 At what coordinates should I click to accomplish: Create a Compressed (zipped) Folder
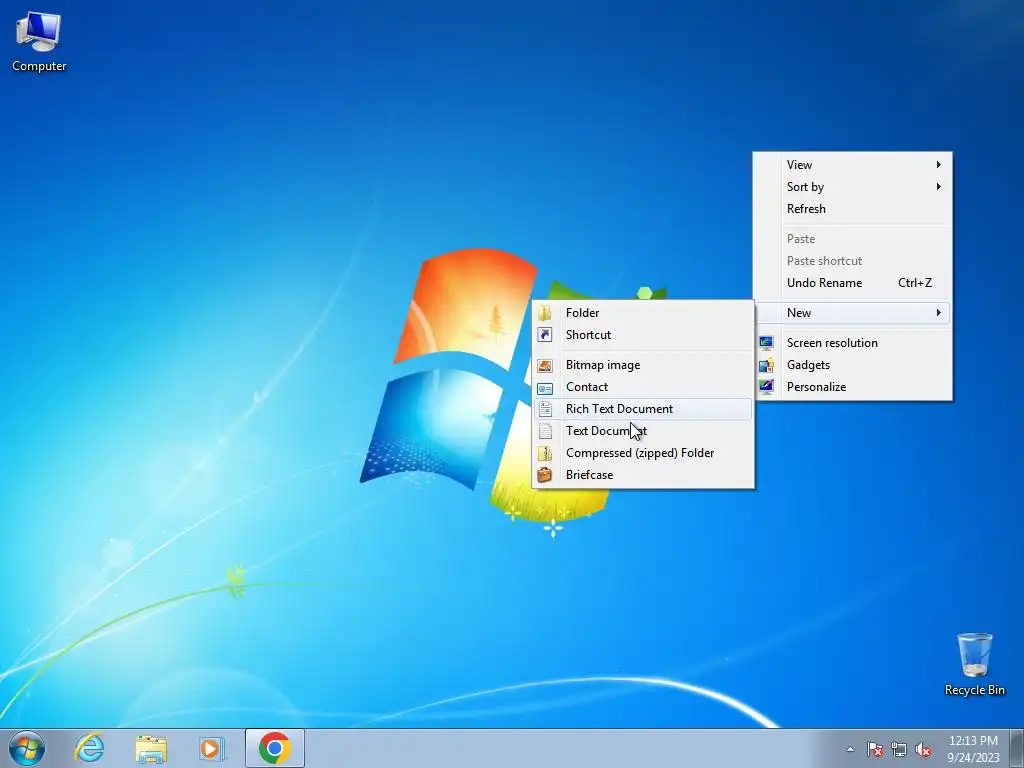(643, 453)
